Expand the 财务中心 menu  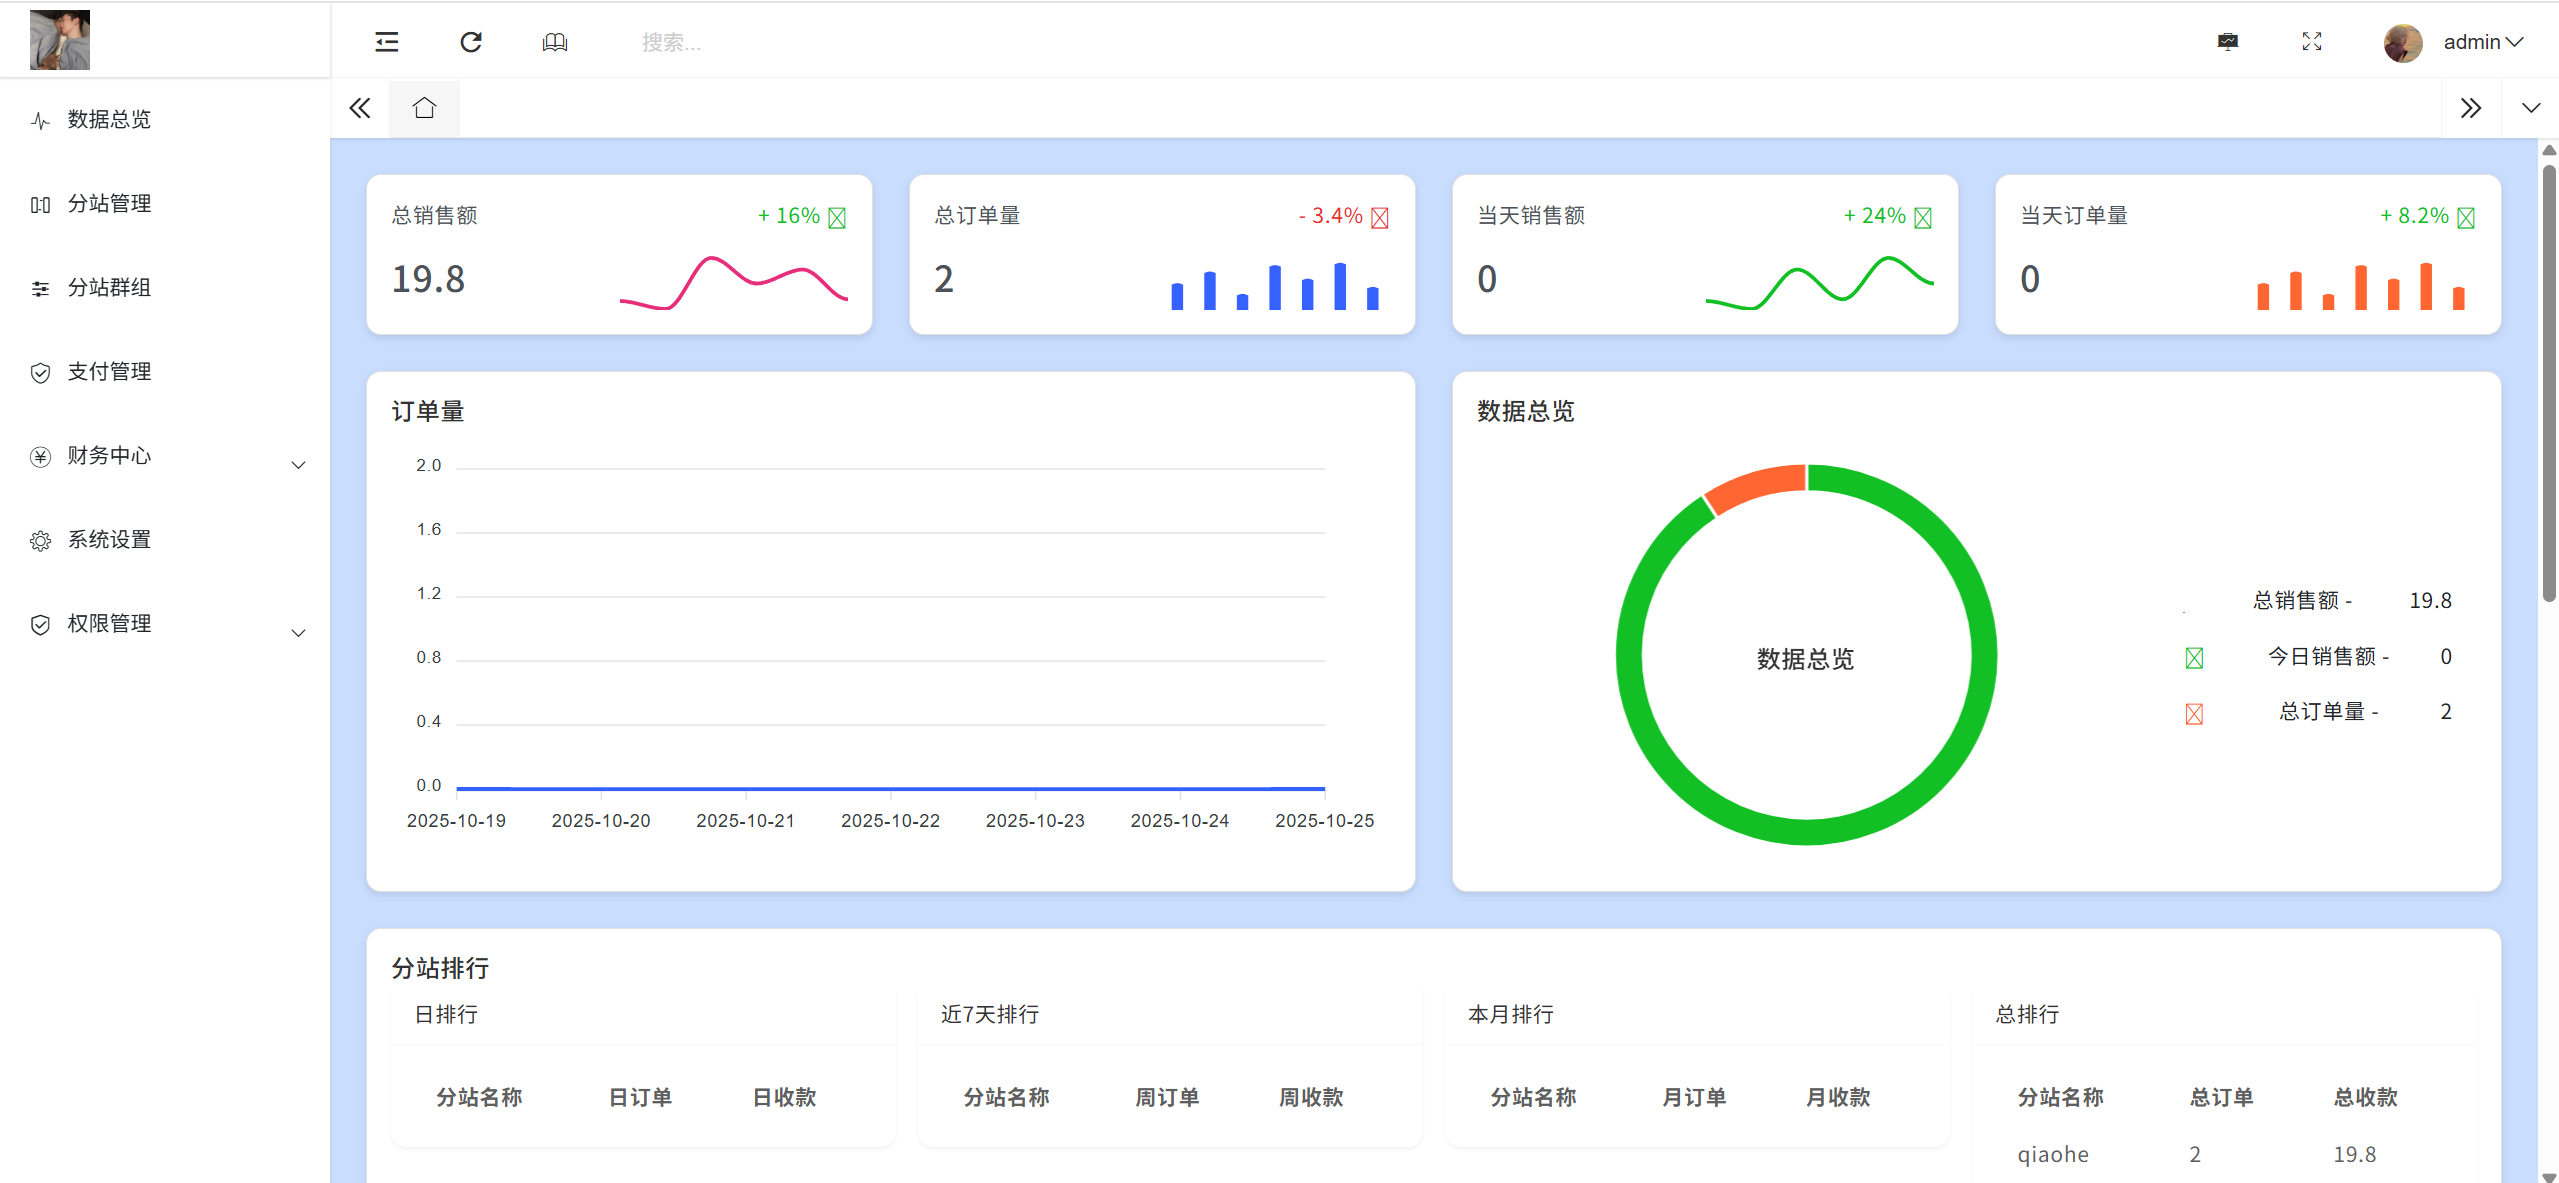coord(298,464)
